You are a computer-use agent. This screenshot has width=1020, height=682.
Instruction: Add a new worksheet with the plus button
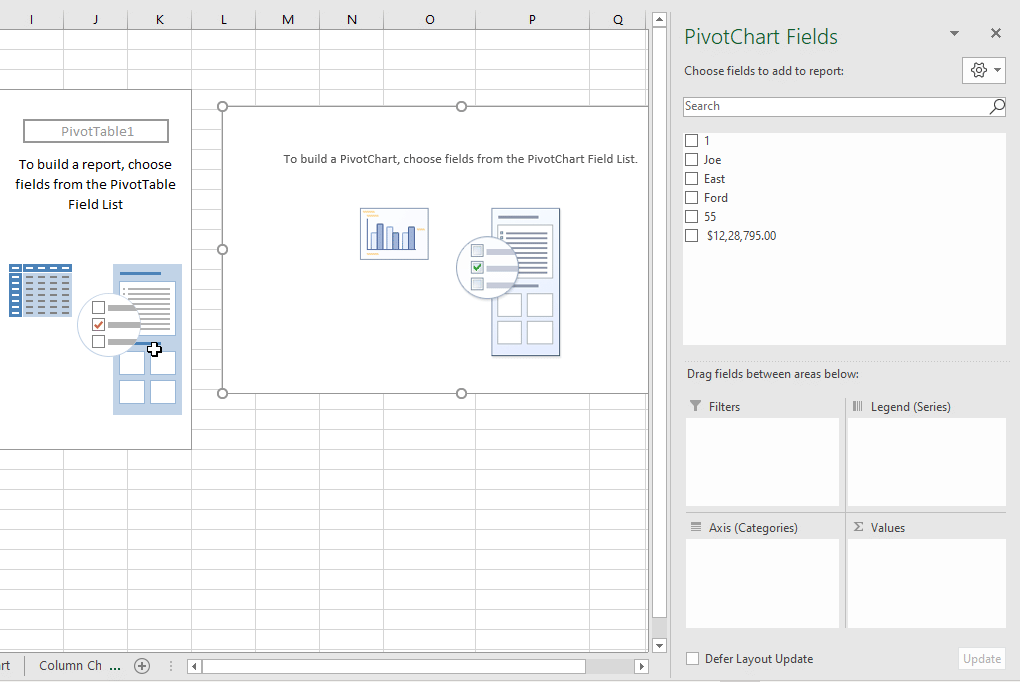141,665
